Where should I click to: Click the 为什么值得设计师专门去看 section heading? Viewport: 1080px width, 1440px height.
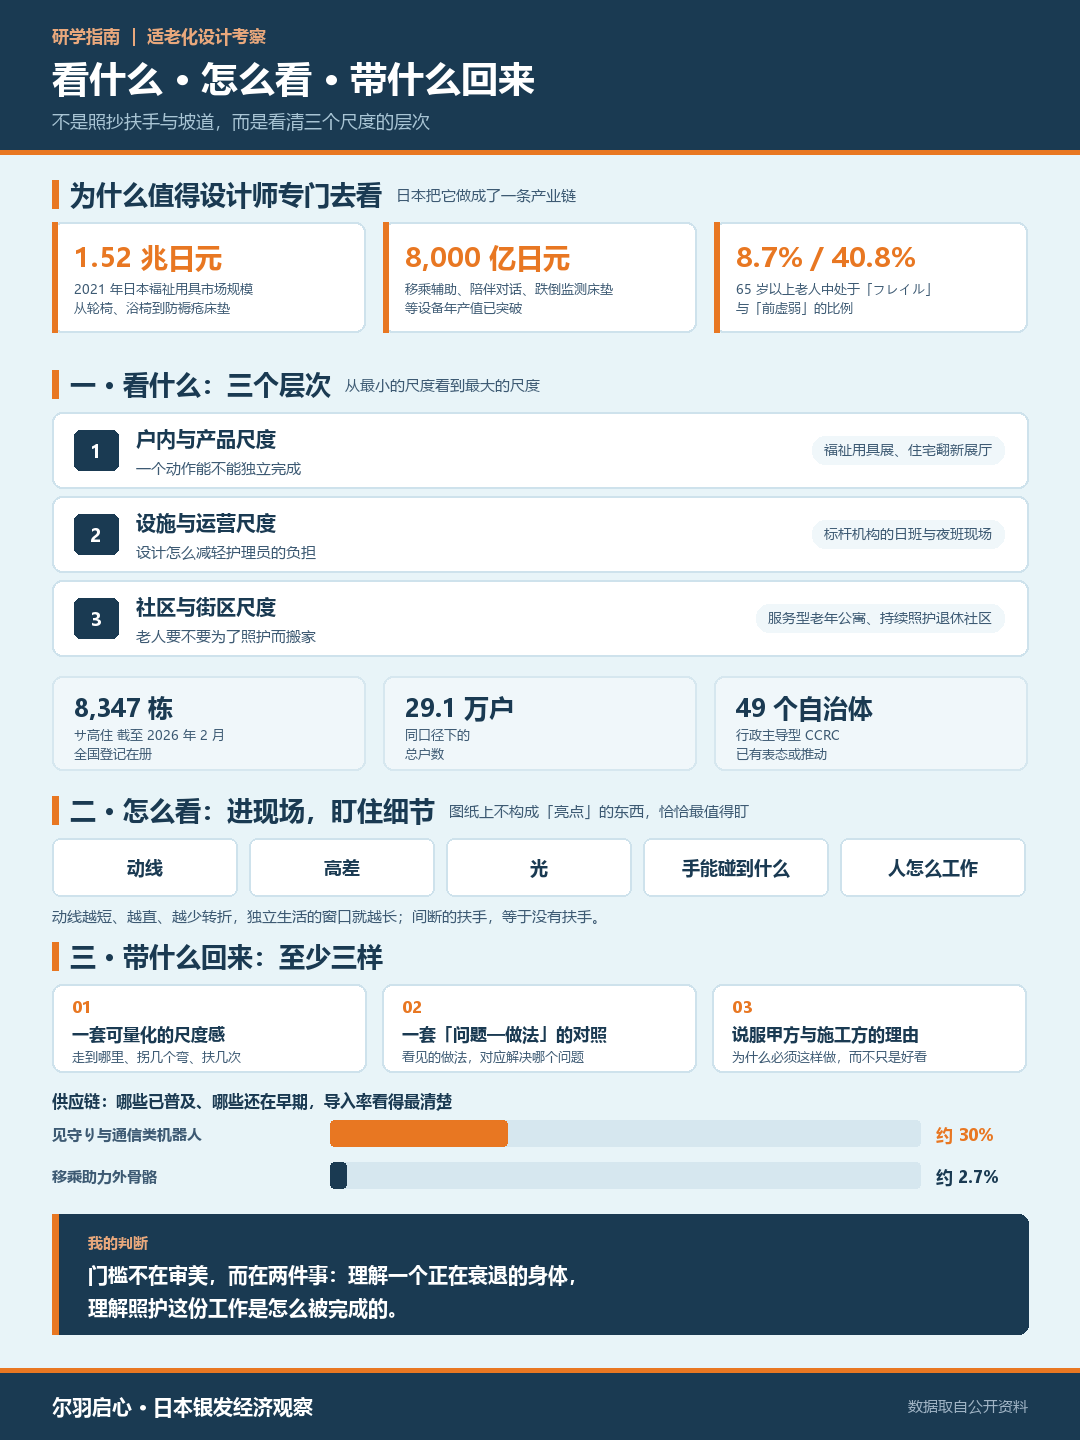pos(226,195)
